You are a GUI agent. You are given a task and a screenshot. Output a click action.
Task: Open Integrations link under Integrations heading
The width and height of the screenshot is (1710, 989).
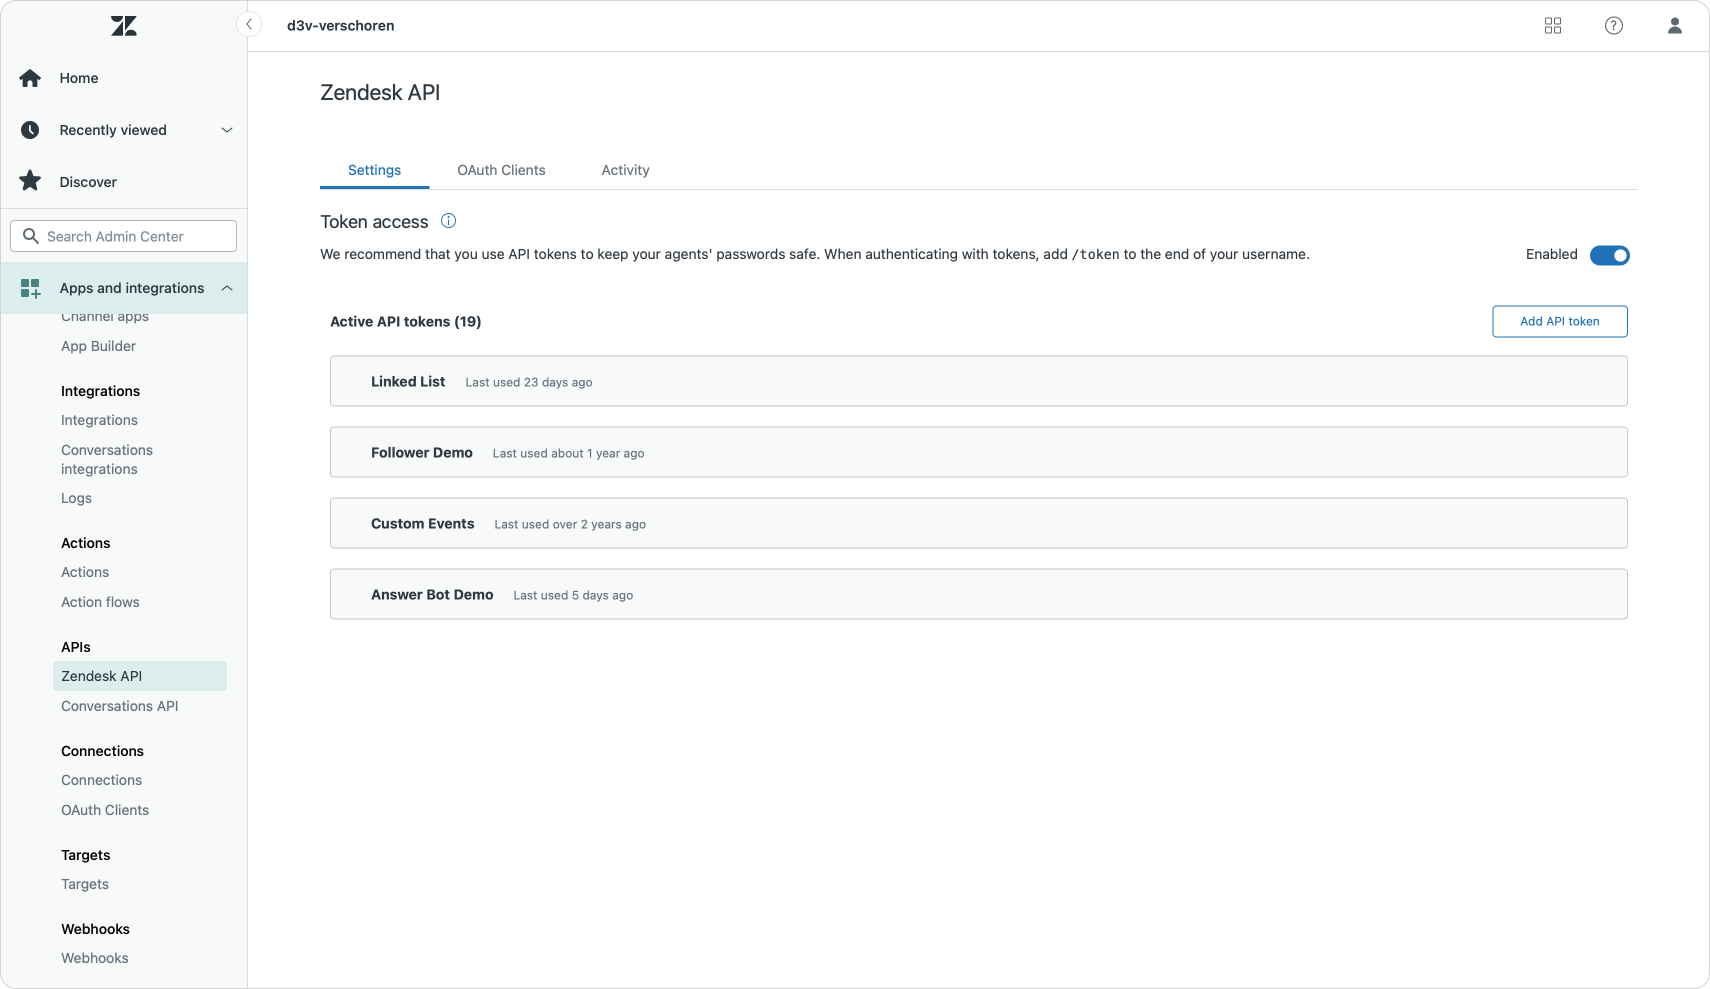(100, 420)
